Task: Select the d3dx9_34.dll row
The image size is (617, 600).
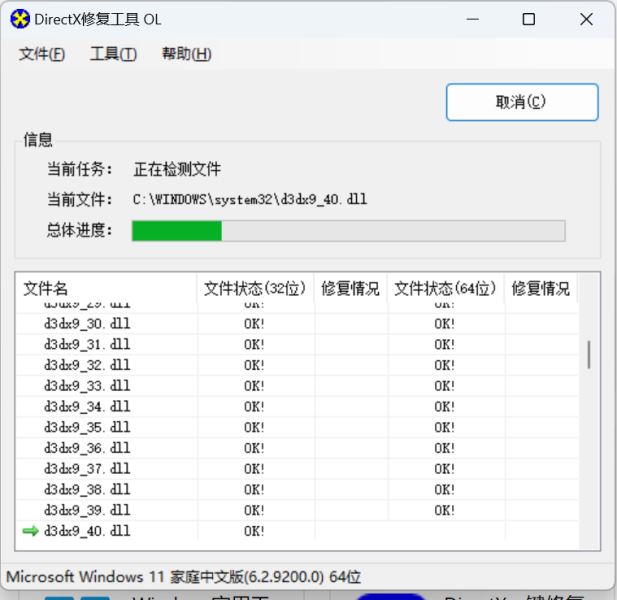Action: coord(297,407)
